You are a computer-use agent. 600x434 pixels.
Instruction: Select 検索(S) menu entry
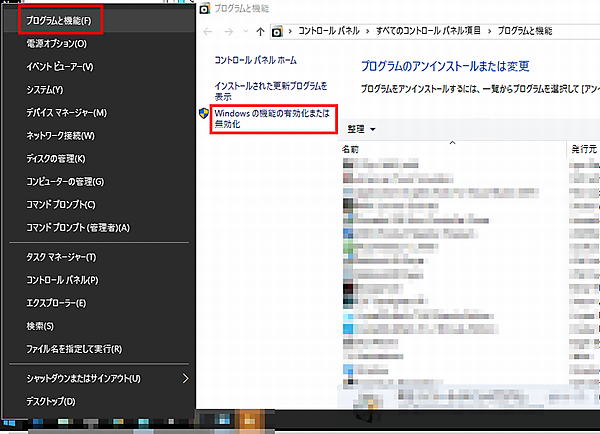pos(40,326)
